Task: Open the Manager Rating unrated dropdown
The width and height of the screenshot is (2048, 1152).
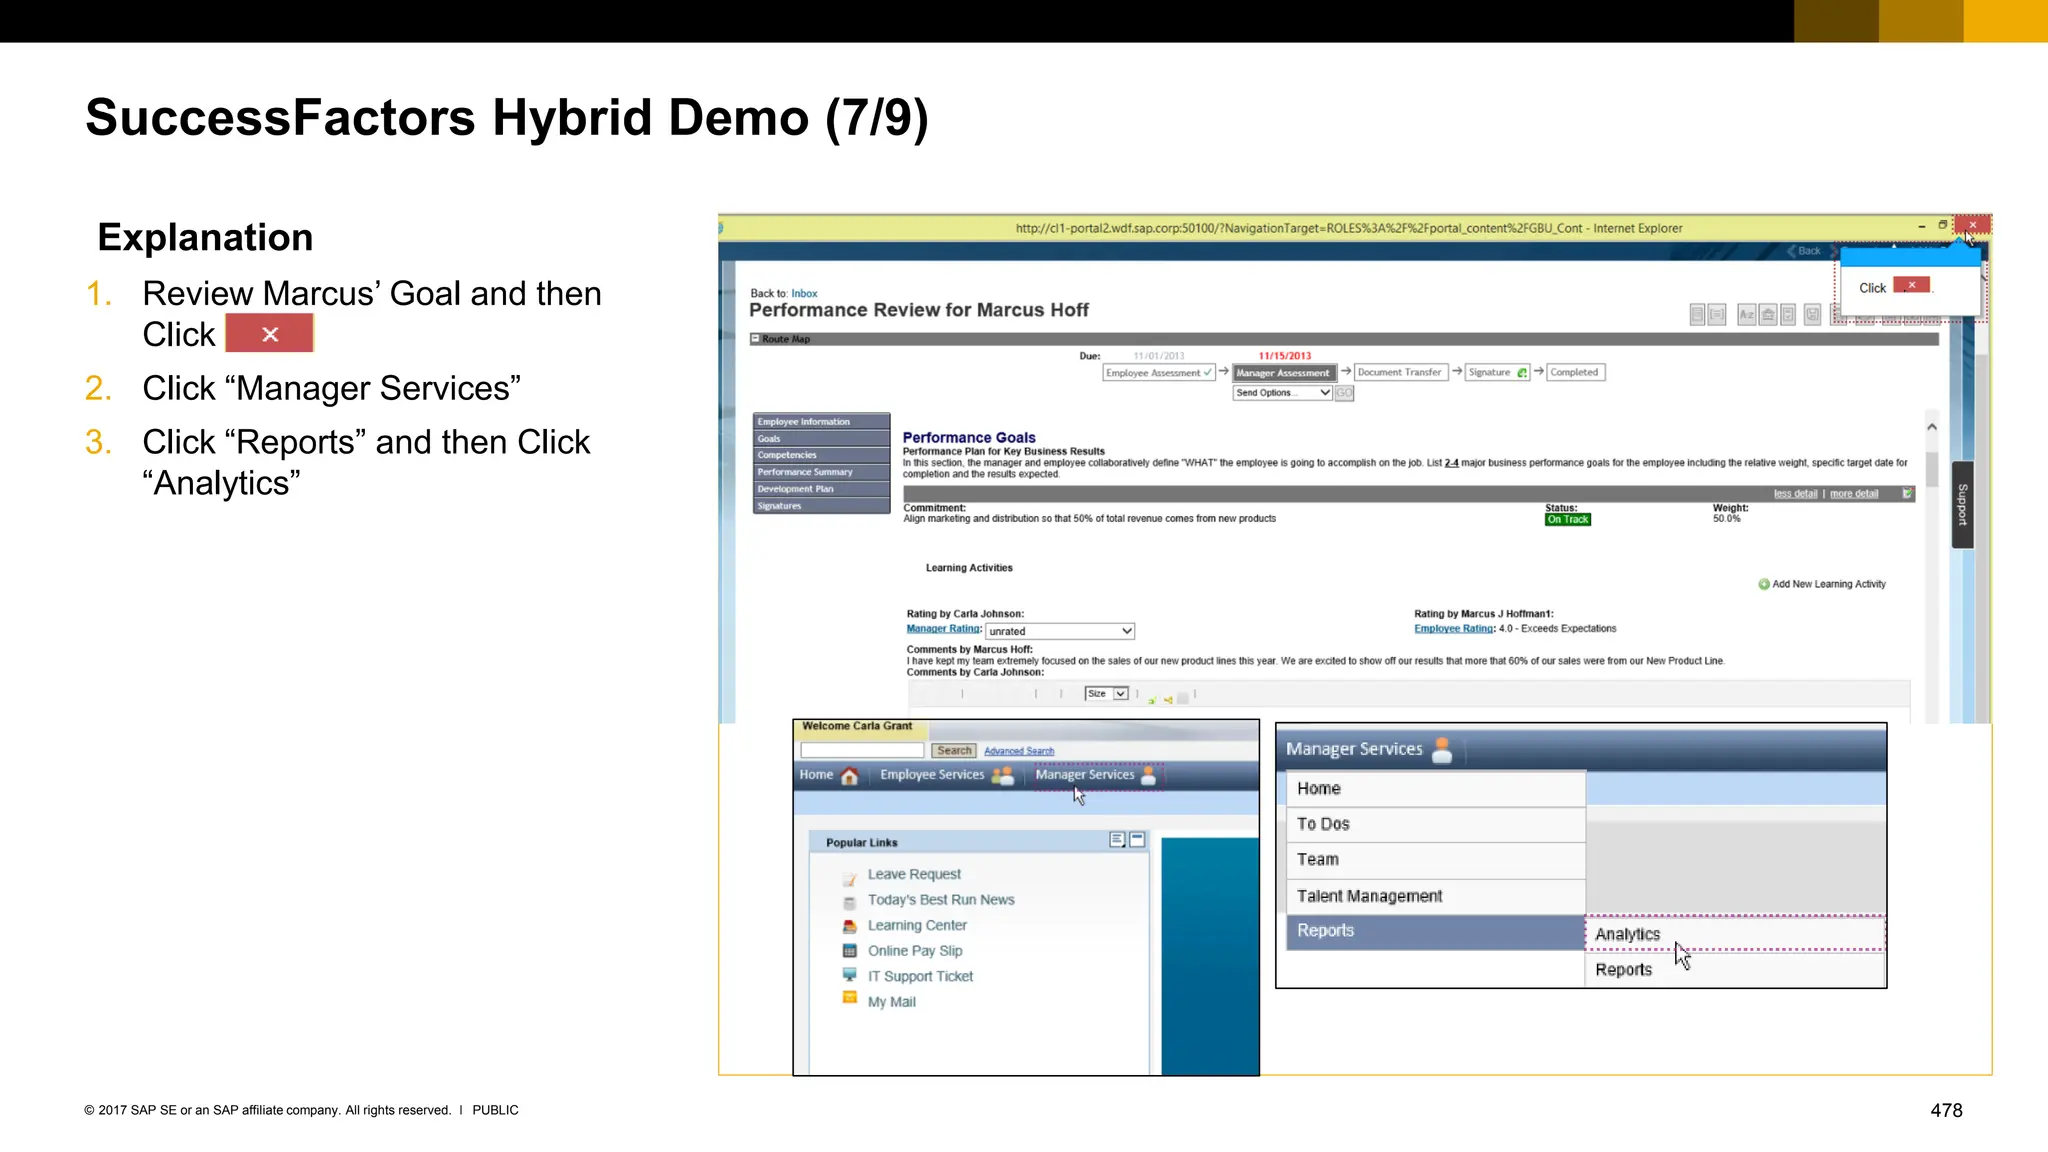Action: [1060, 631]
